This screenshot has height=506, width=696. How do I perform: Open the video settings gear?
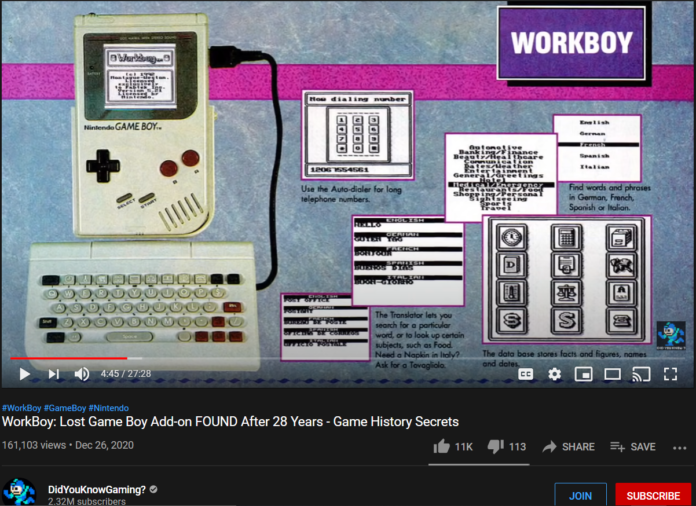(x=554, y=374)
